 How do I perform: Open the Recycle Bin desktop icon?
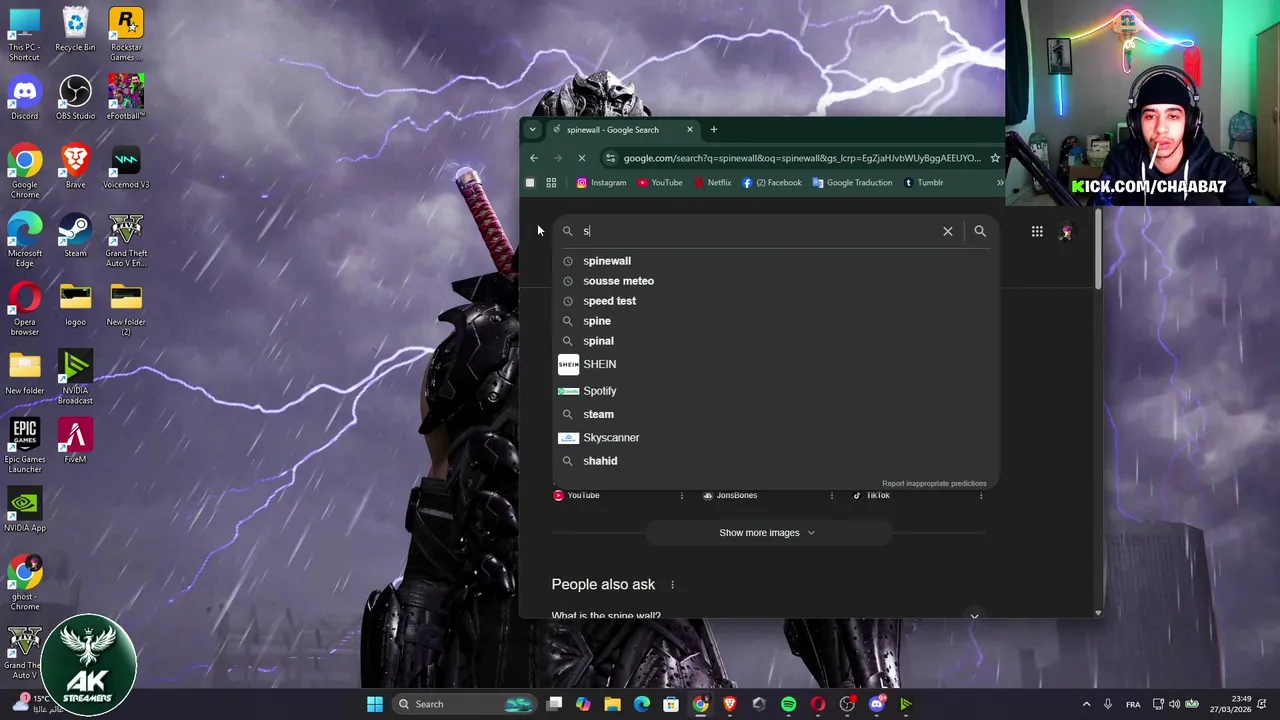[x=75, y=30]
